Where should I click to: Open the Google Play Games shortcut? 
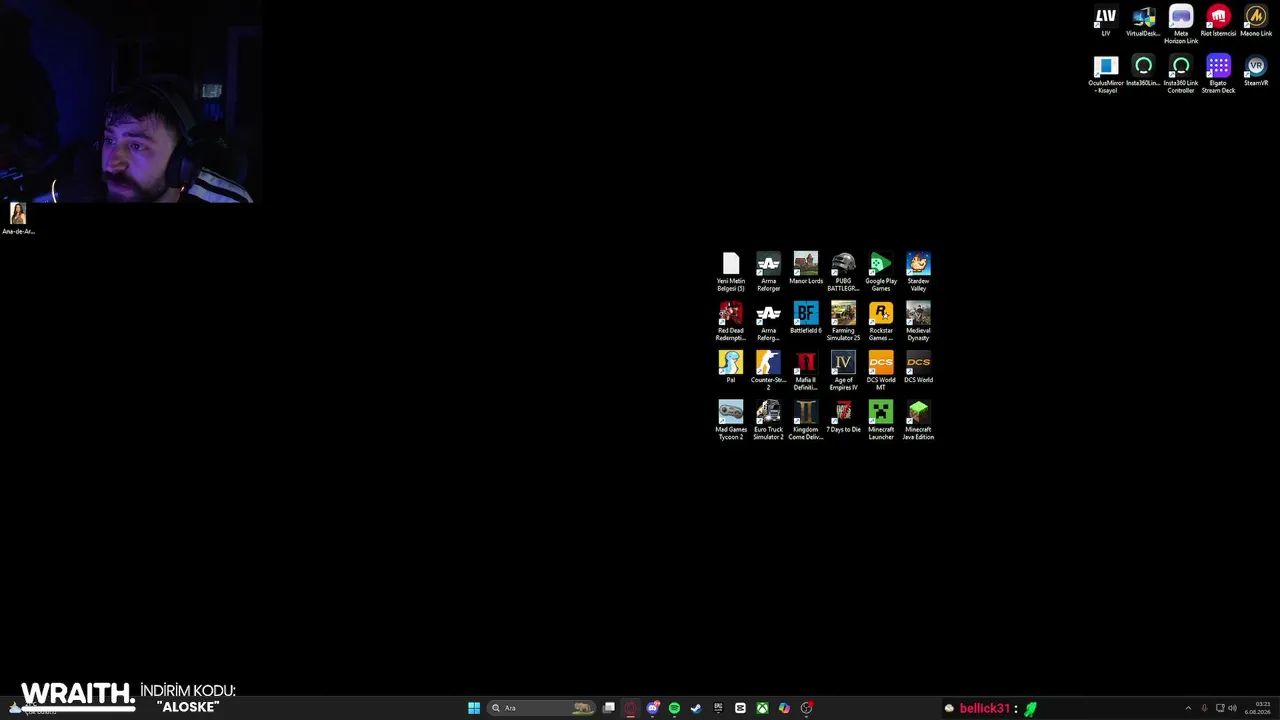(881, 272)
